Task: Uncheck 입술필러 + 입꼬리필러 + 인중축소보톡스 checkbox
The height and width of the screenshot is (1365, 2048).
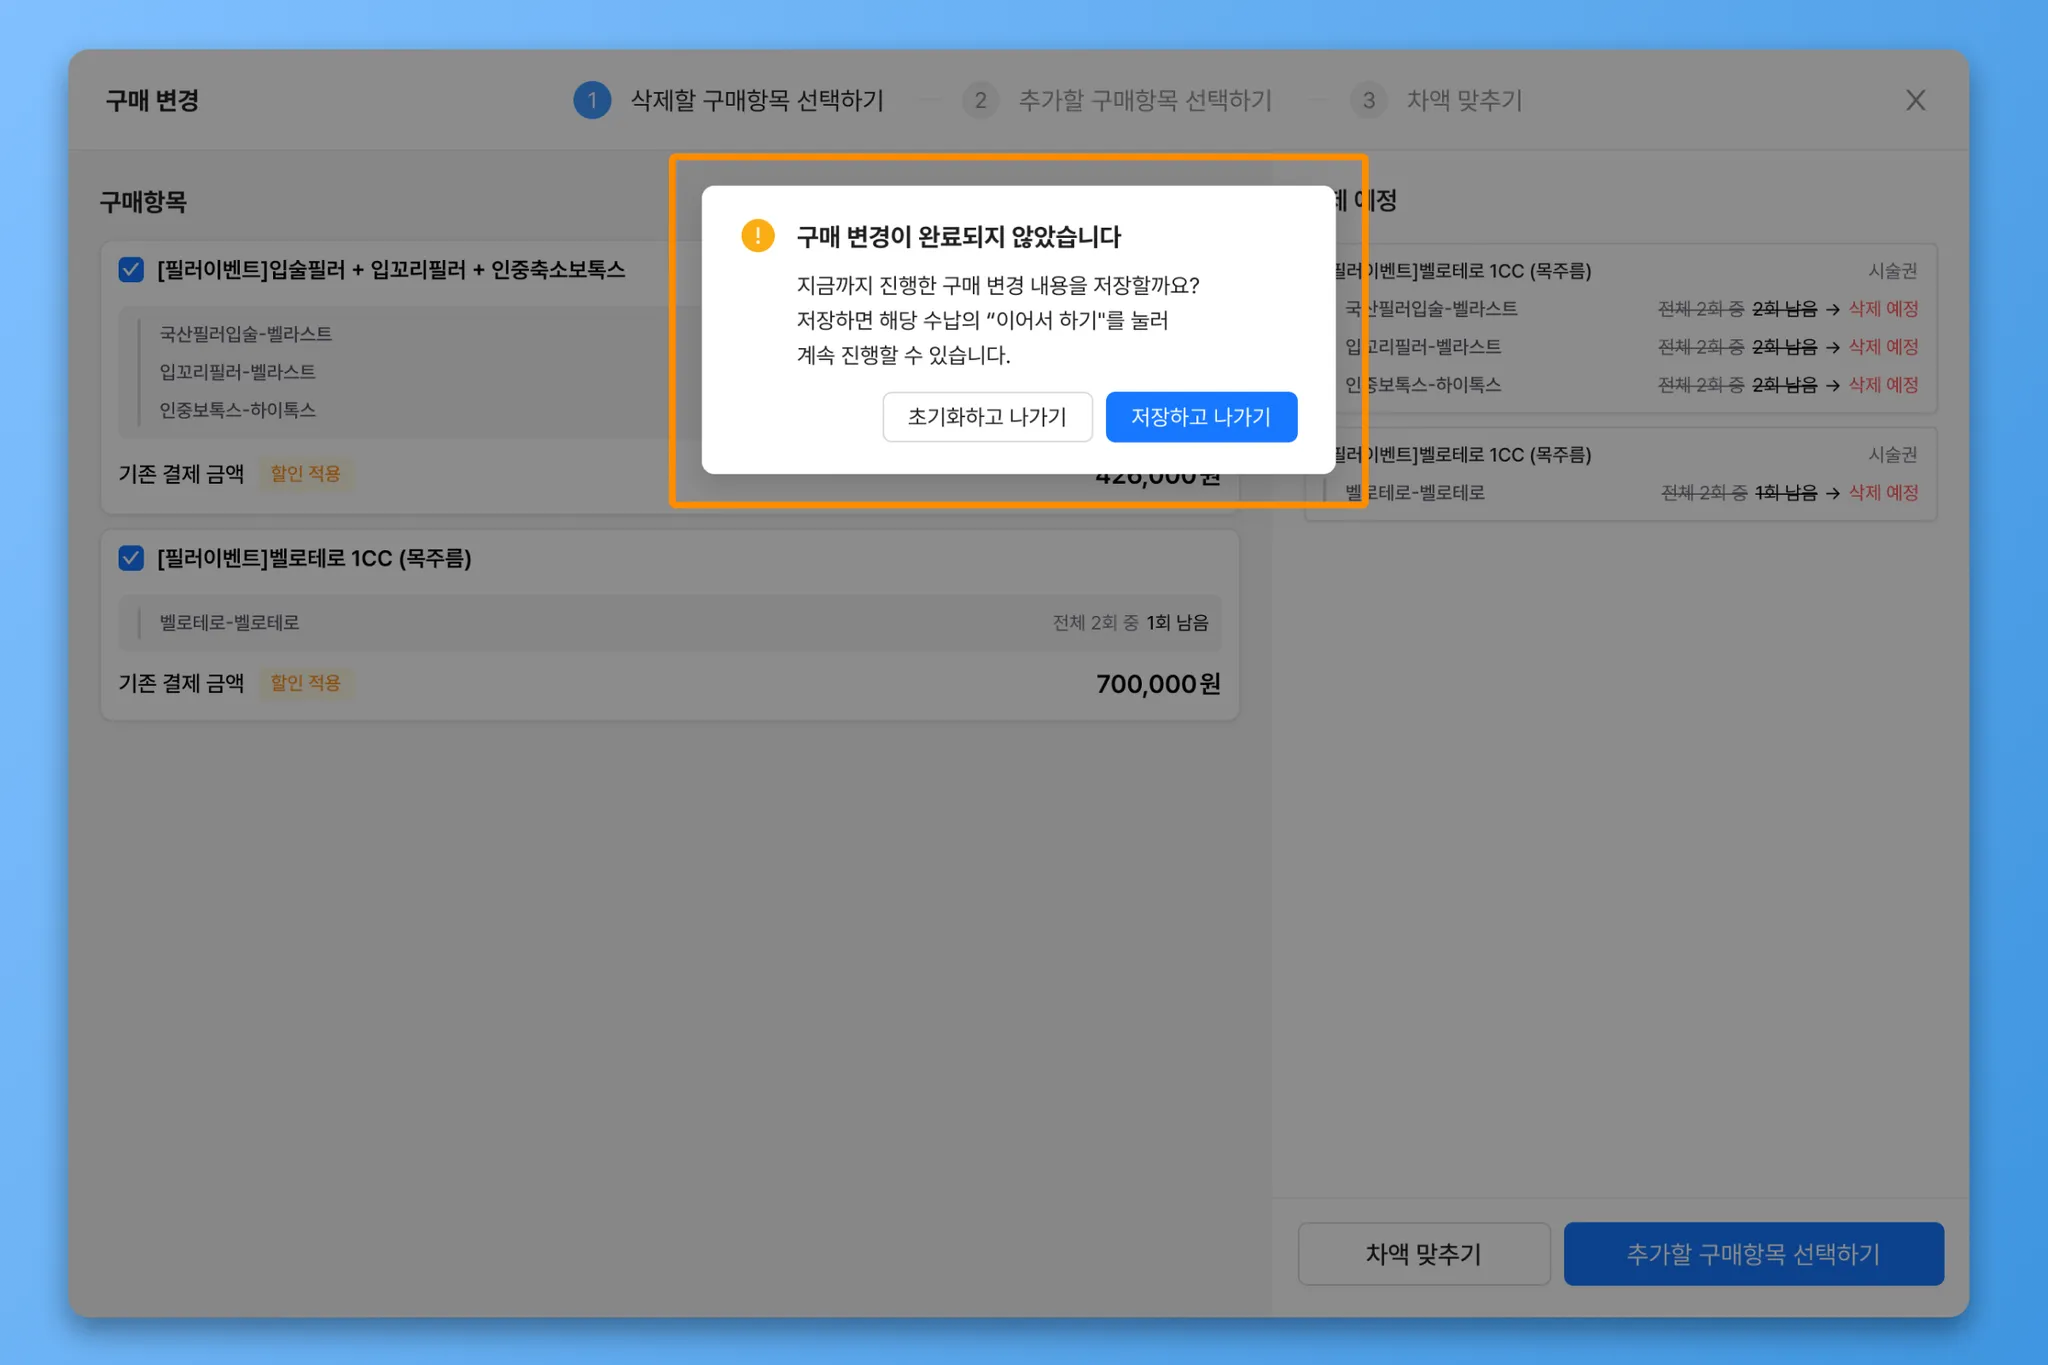Action: coord(131,270)
